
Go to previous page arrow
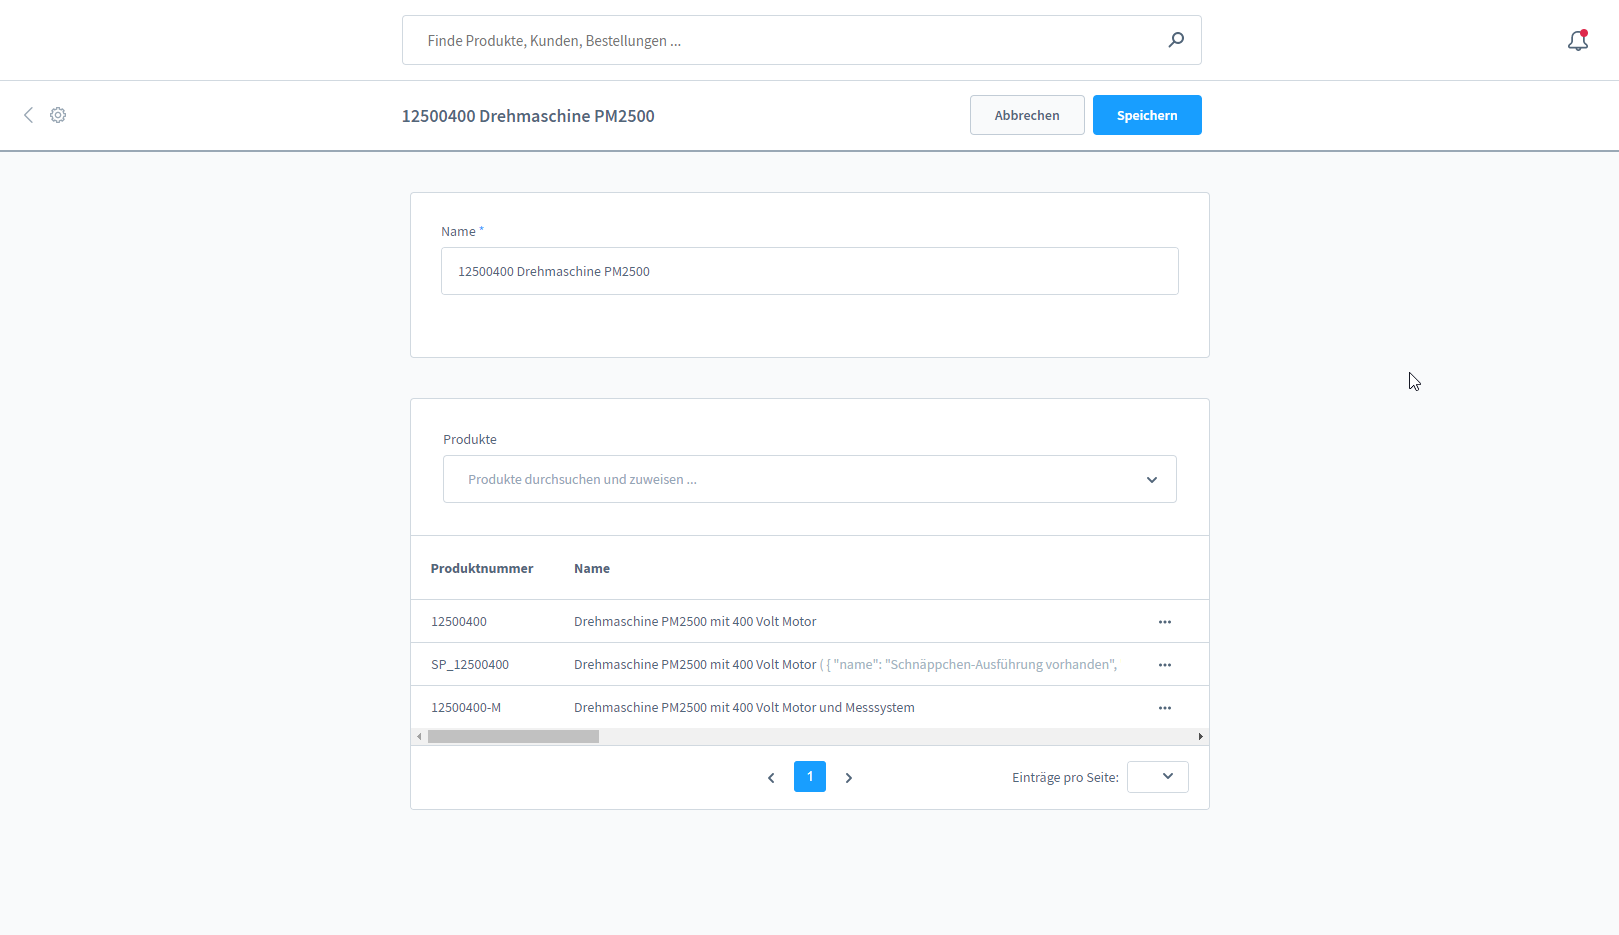[771, 777]
